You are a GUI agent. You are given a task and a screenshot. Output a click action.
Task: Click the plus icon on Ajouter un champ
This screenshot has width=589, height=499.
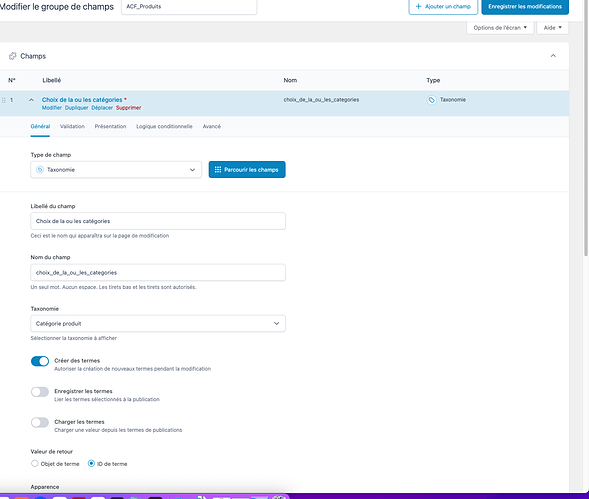[x=418, y=6]
